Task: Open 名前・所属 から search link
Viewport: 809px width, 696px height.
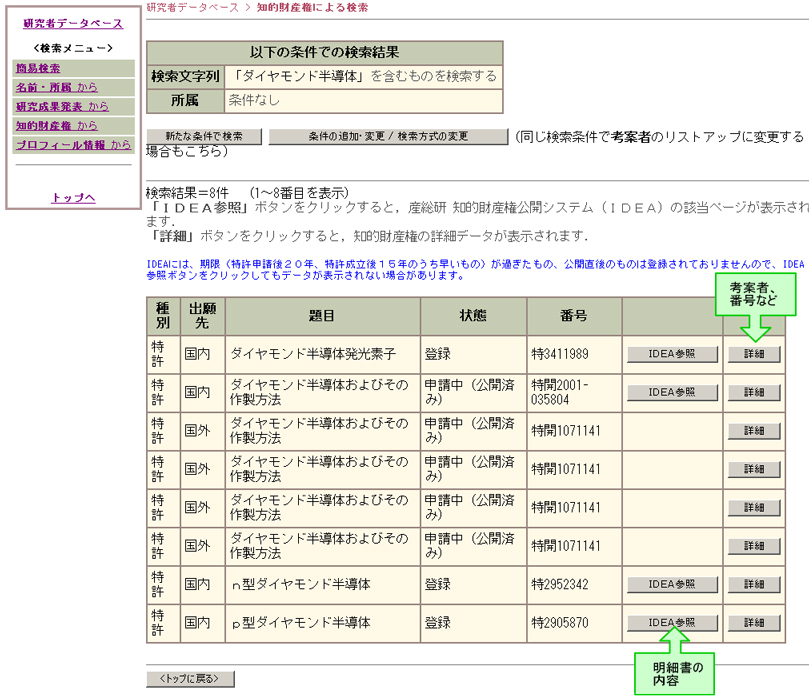Action: click(x=56, y=87)
